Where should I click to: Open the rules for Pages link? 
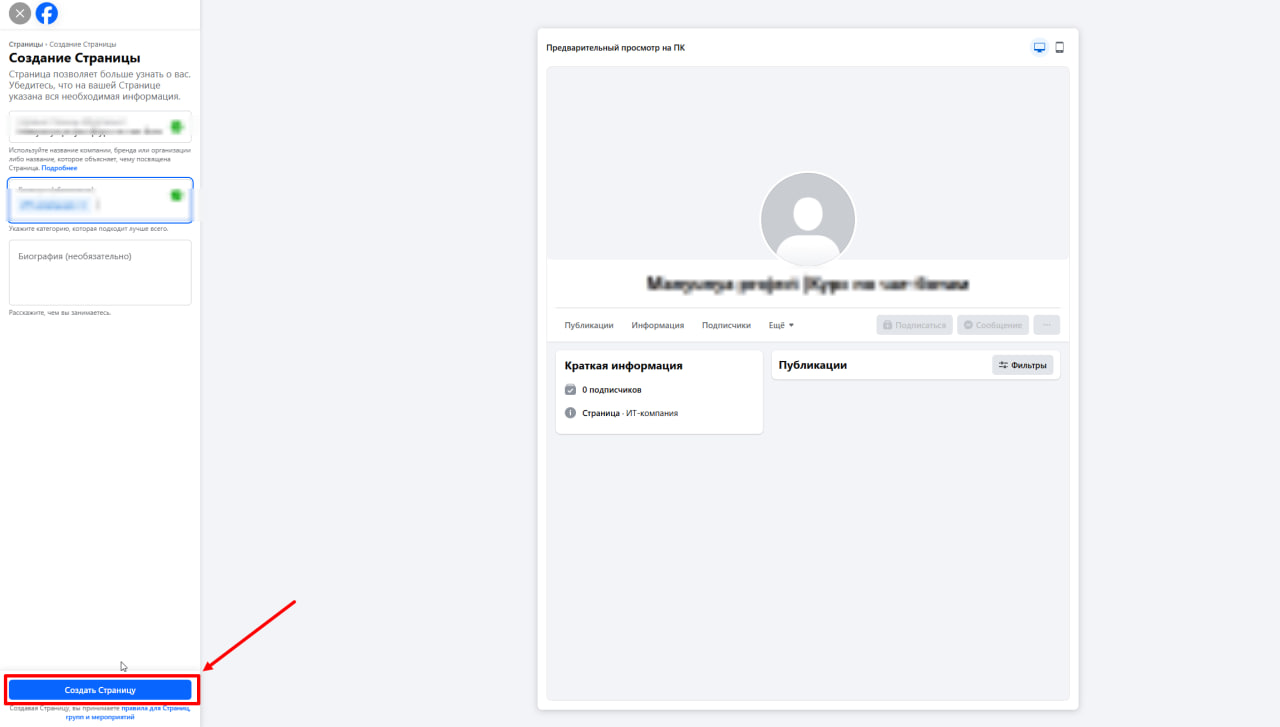point(154,708)
